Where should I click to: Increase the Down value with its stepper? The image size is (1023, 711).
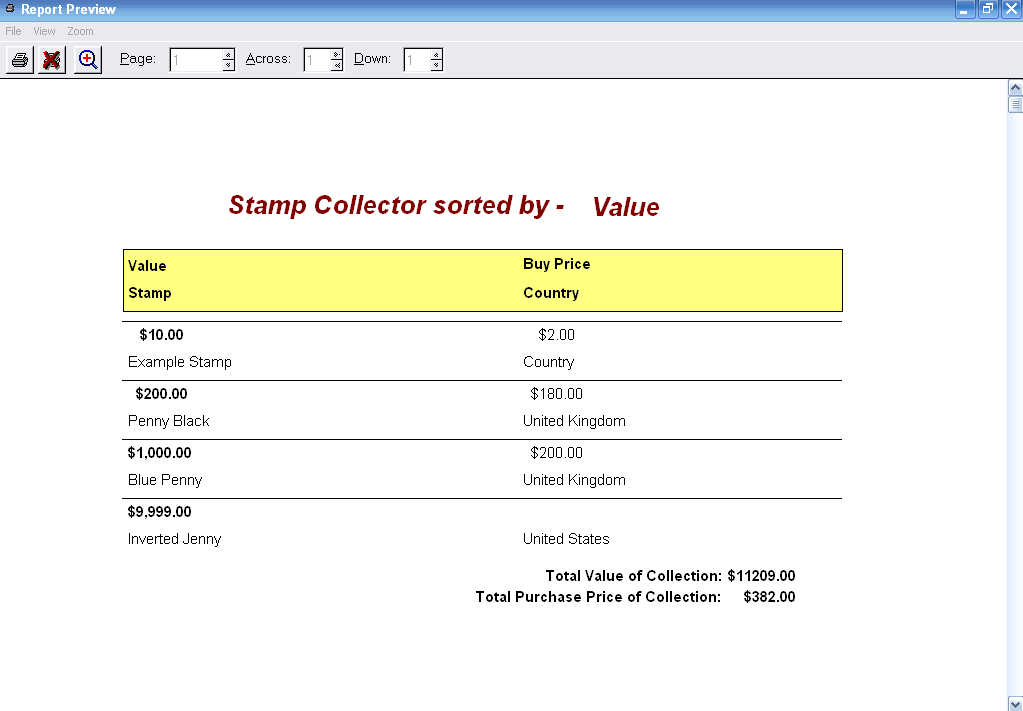point(438,54)
